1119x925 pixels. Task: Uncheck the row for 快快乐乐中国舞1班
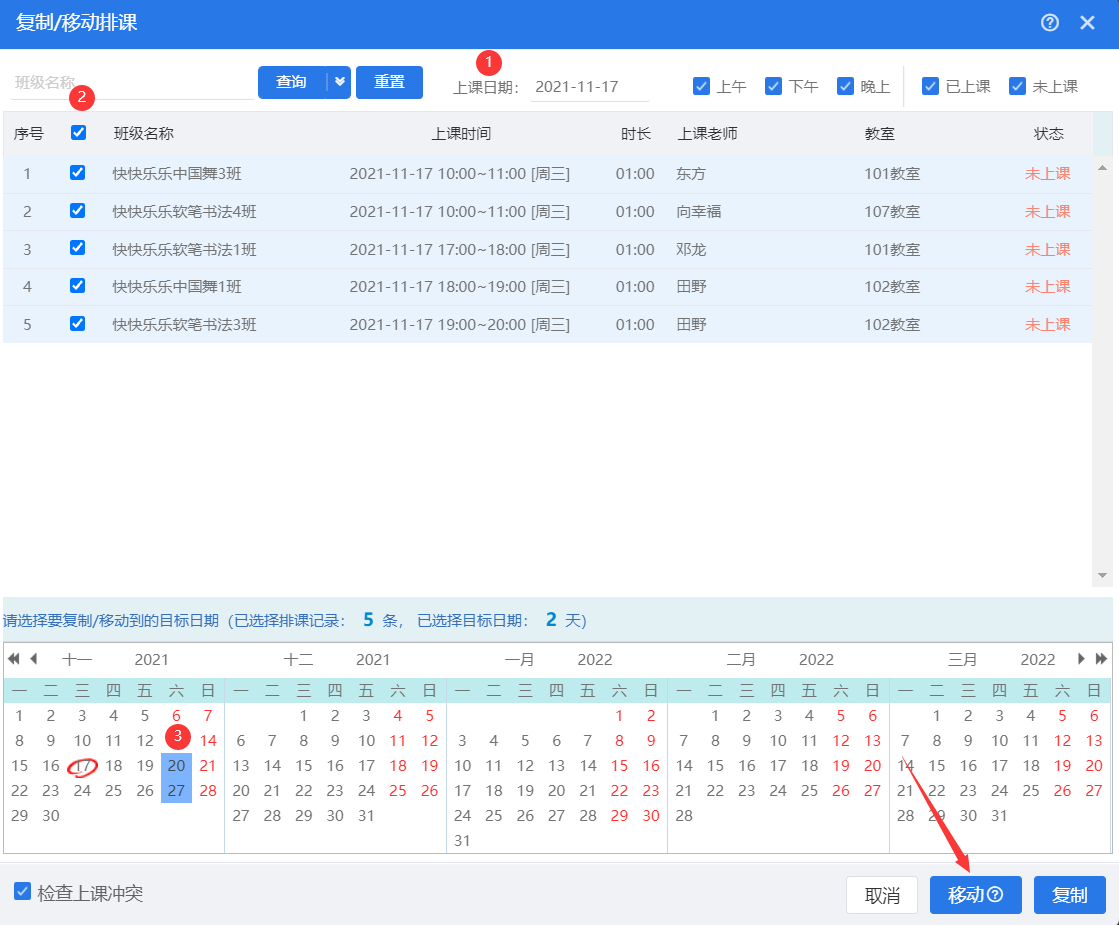[x=77, y=285]
